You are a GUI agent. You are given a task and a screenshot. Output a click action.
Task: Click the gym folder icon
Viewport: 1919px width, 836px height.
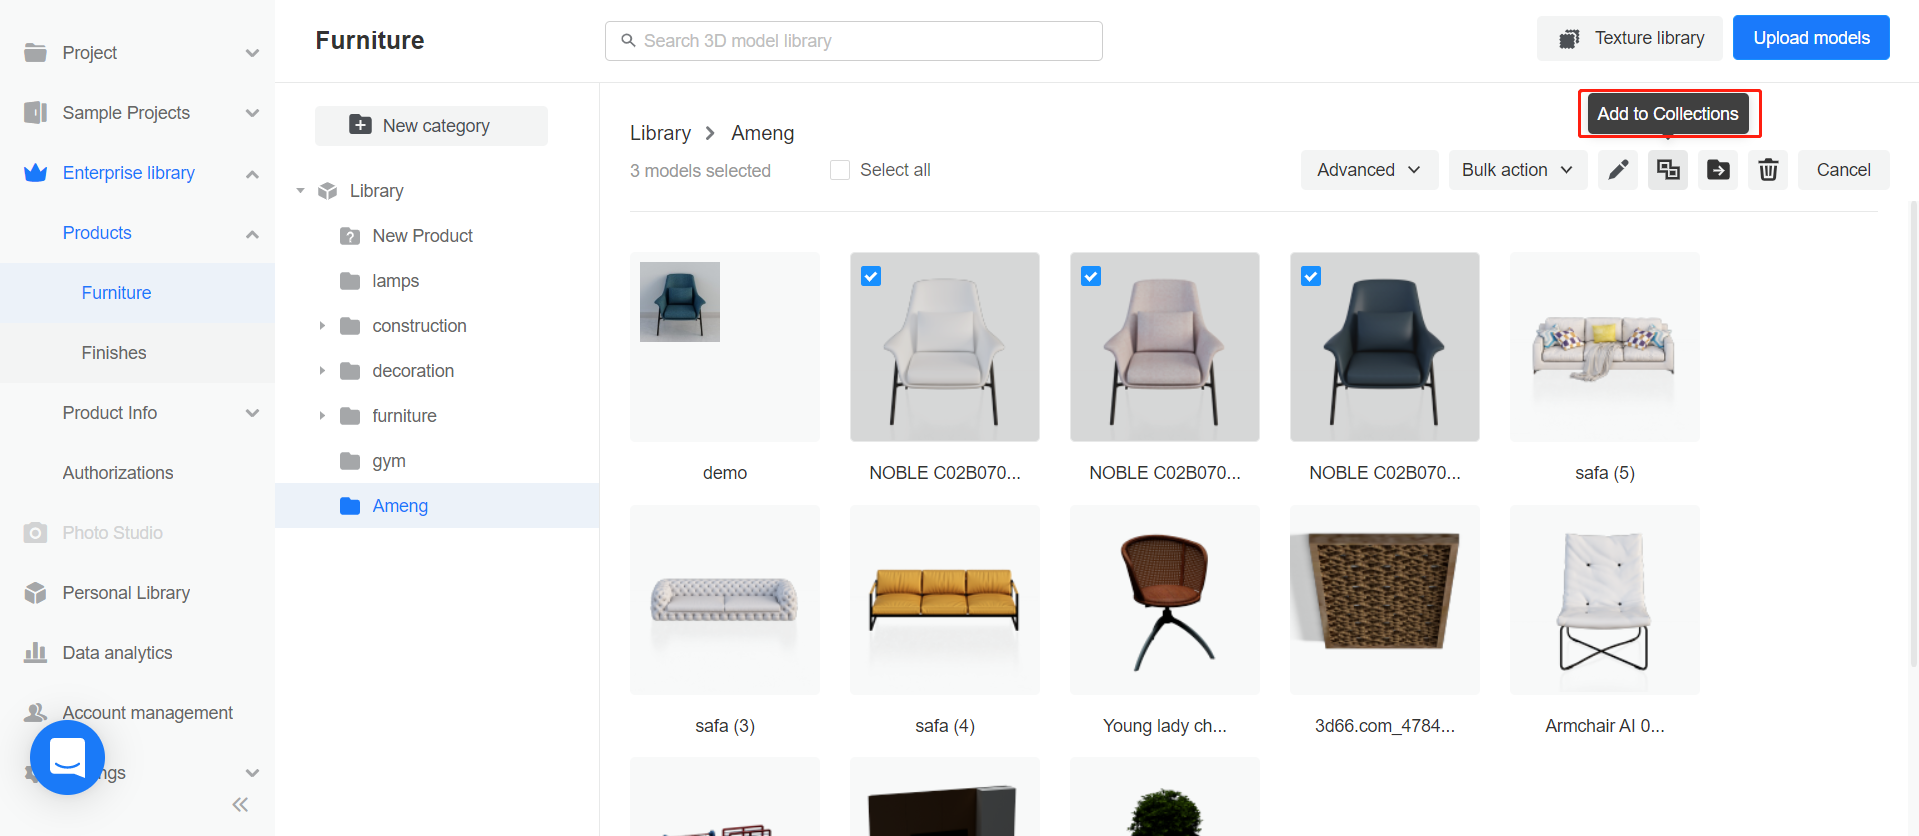[x=350, y=461]
